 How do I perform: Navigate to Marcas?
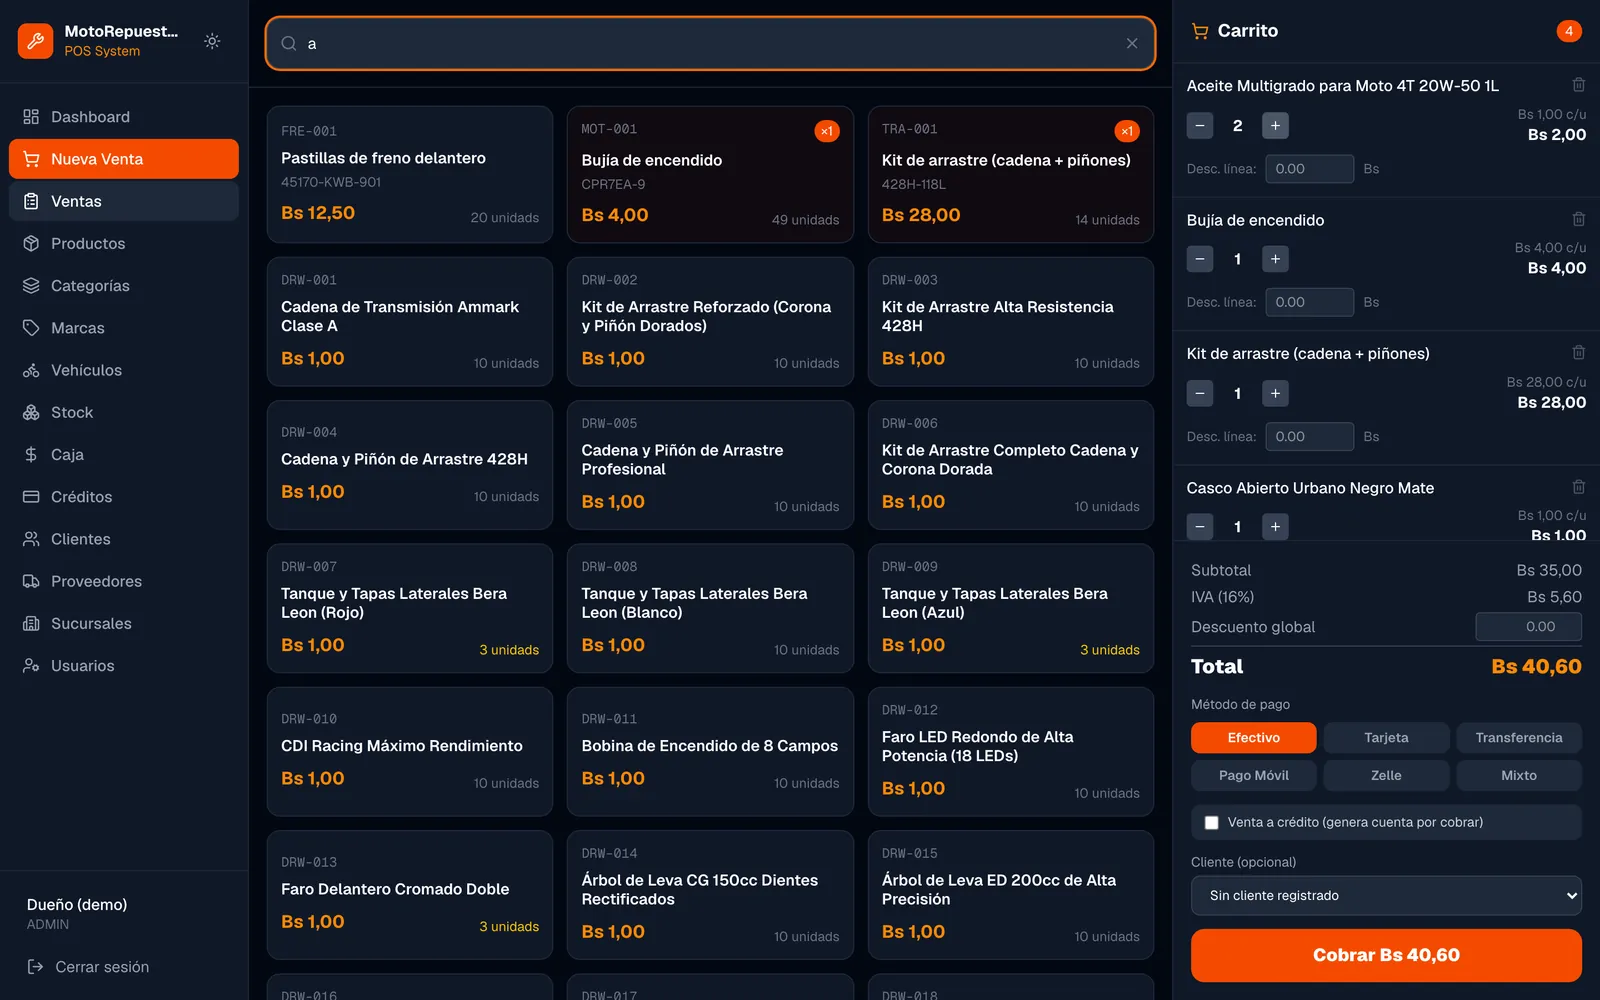click(x=124, y=328)
